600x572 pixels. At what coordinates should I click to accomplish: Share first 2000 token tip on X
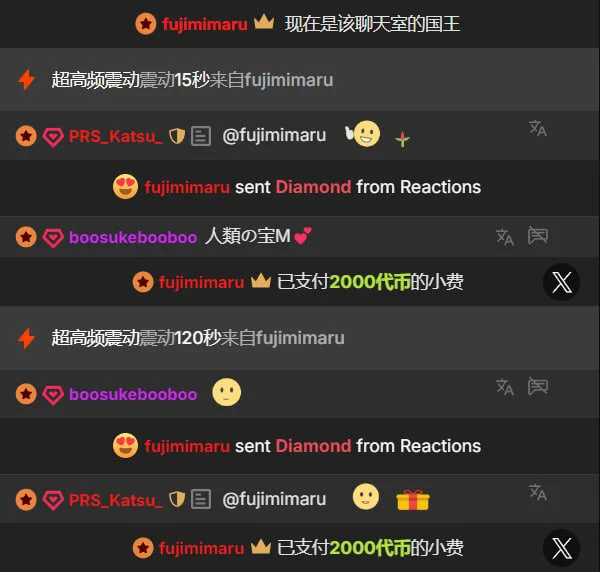click(562, 282)
